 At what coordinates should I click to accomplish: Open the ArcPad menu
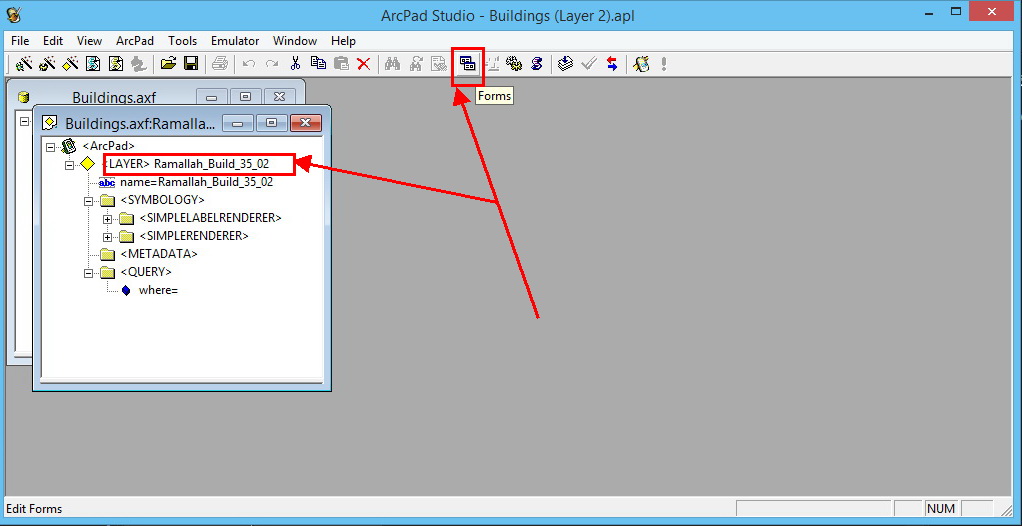point(135,40)
